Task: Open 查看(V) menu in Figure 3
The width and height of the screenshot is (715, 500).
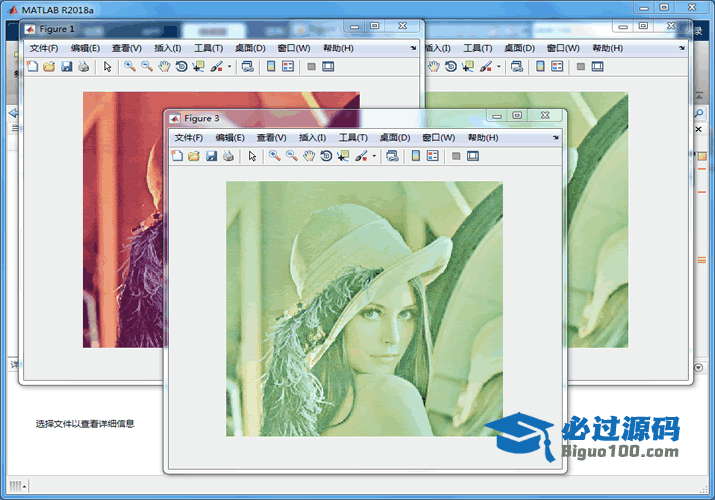Action: (271, 138)
